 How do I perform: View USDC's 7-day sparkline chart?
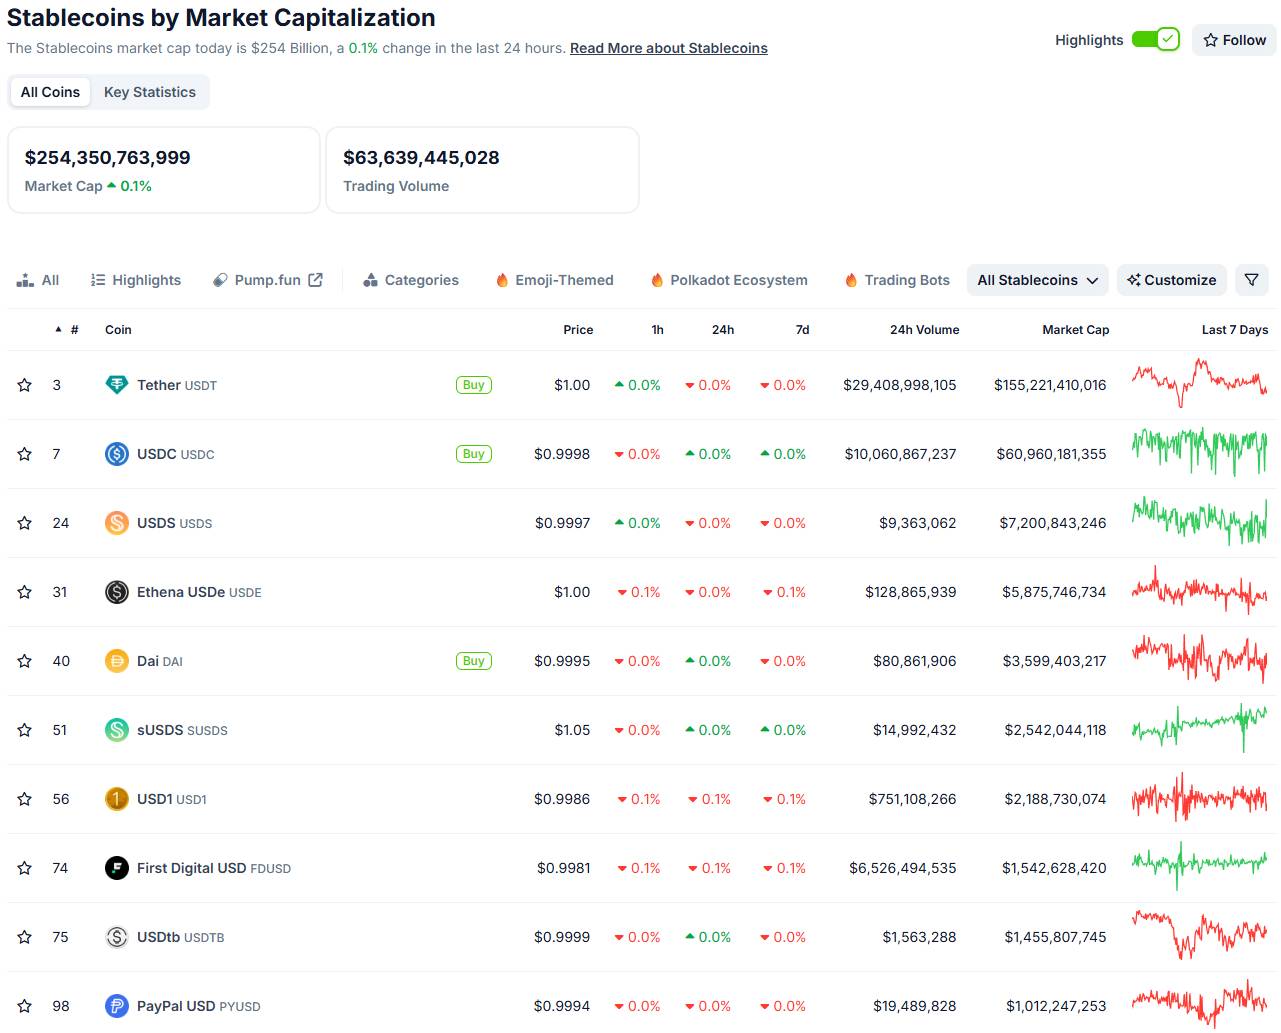(x=1199, y=452)
